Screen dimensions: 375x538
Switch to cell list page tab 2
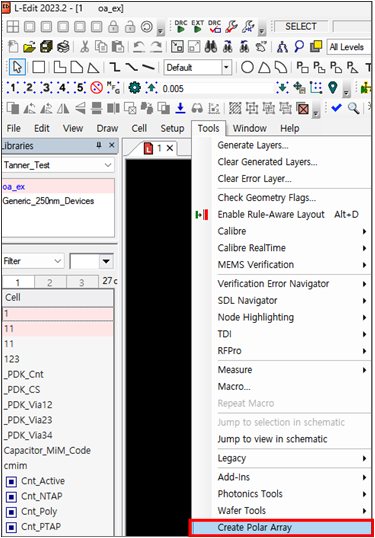tap(50, 282)
